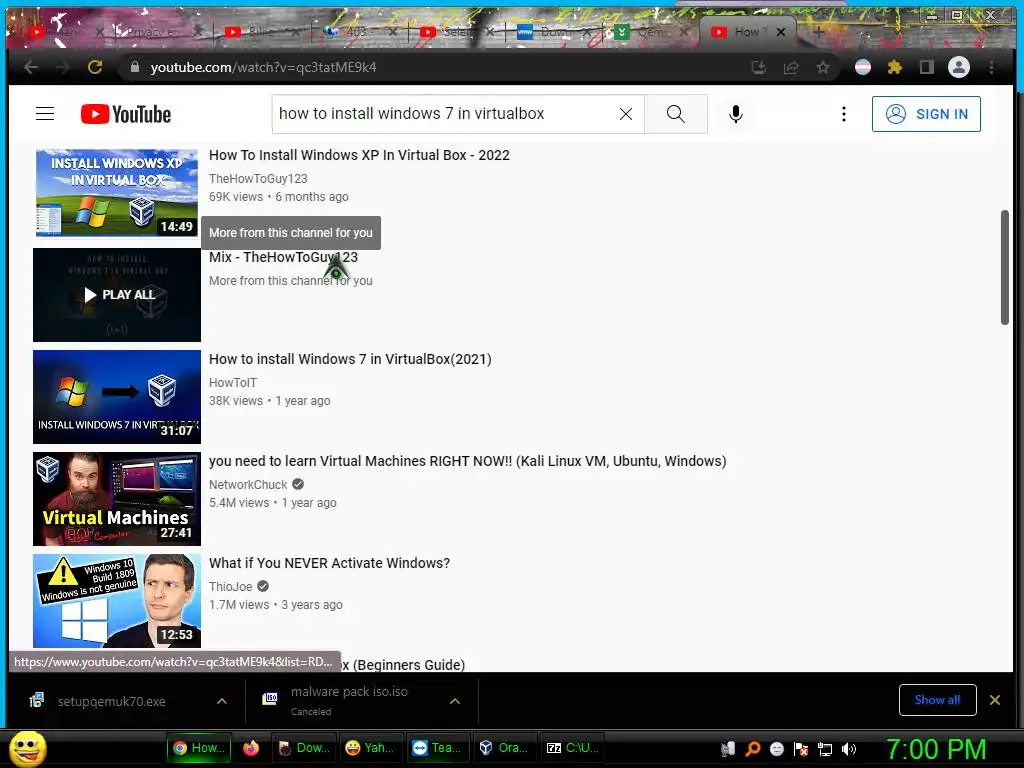
Task: Open the Mix - TheHowToGuy123 title
Action: [x=283, y=257]
